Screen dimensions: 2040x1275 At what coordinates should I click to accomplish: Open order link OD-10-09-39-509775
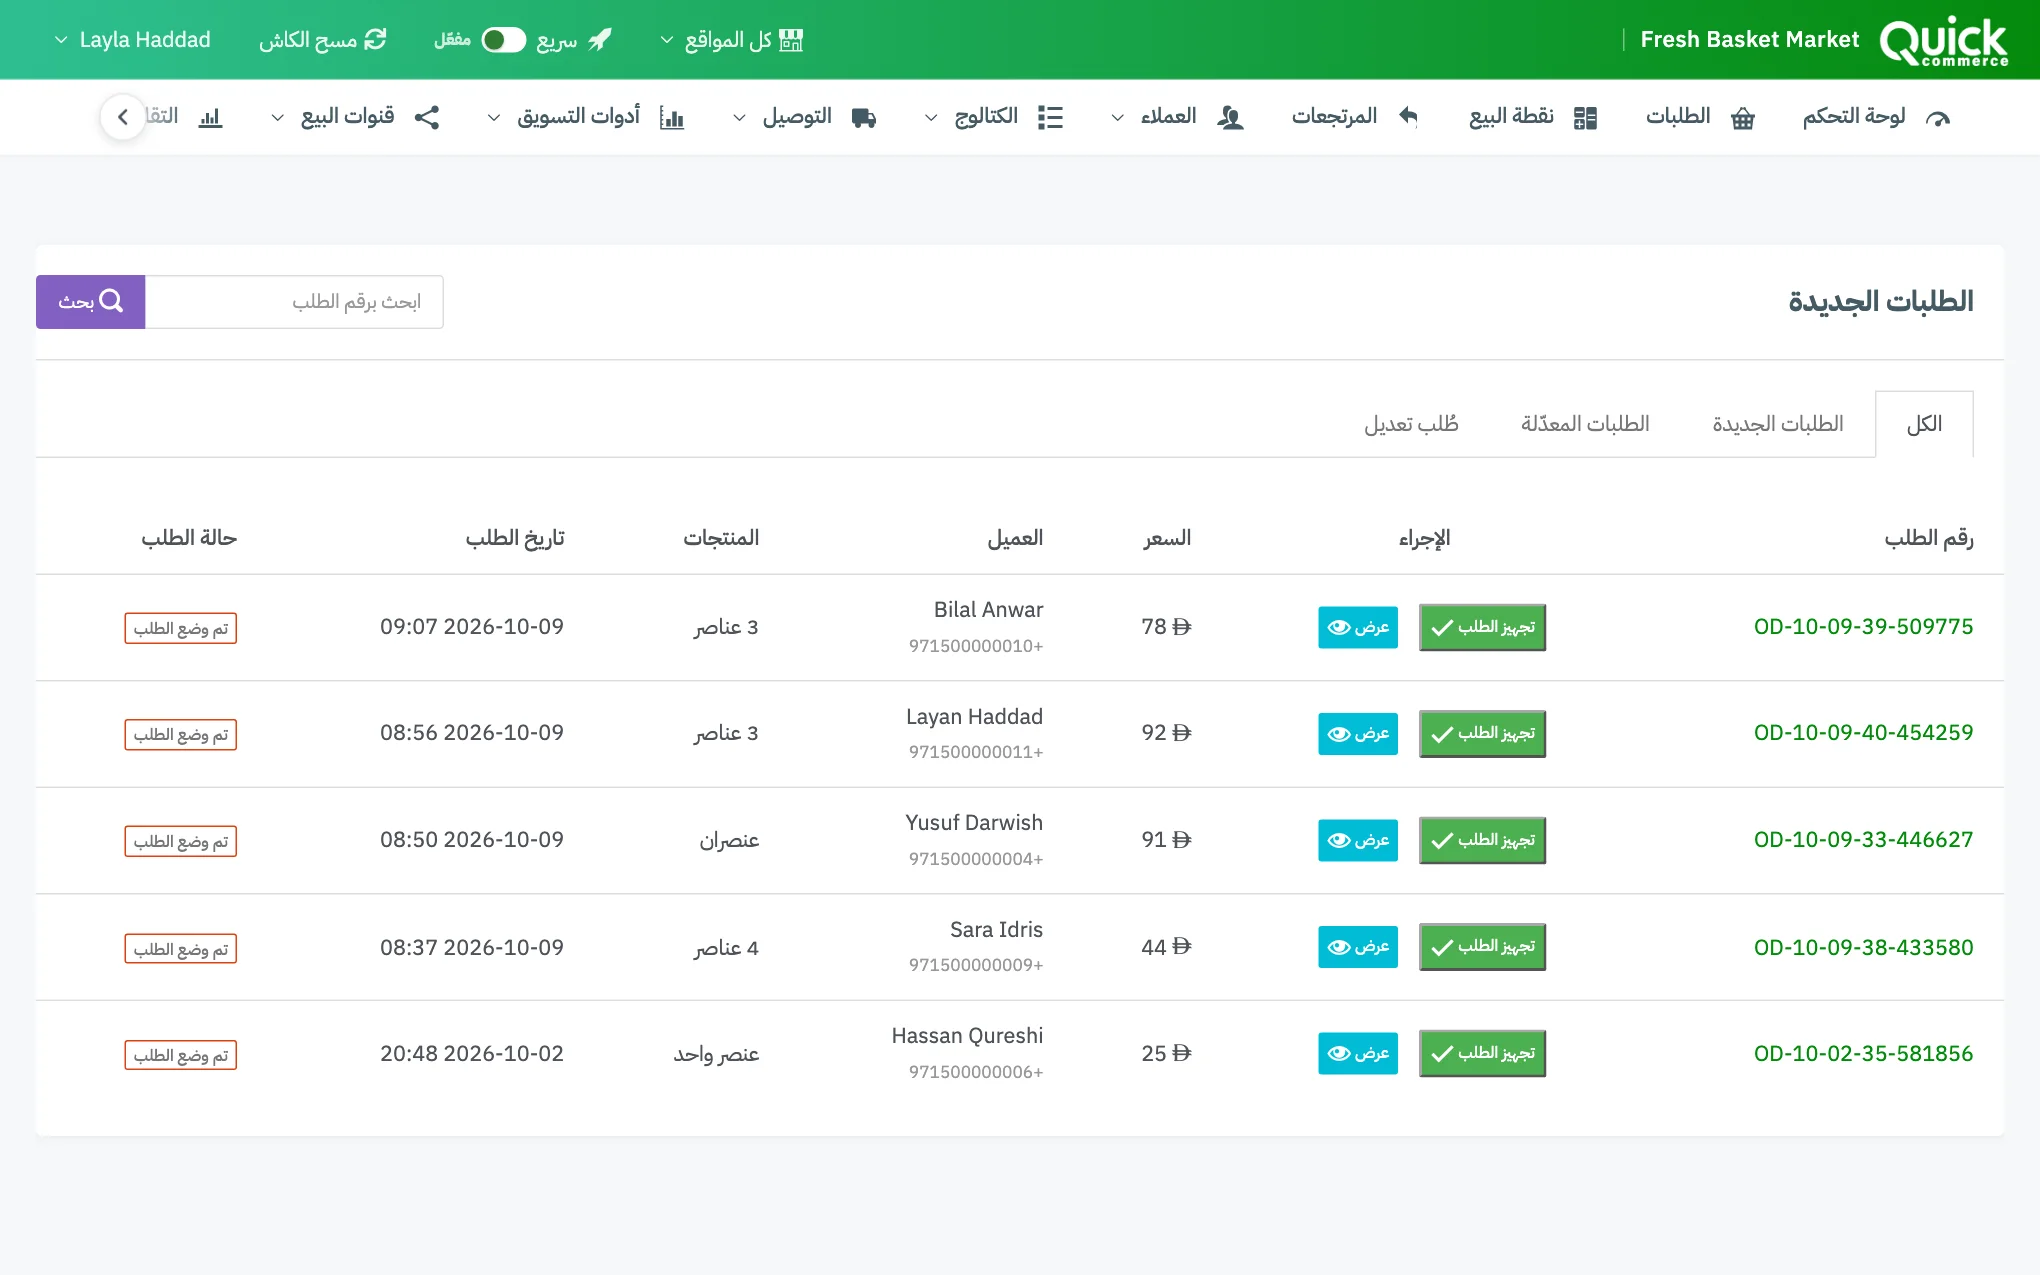point(1863,627)
